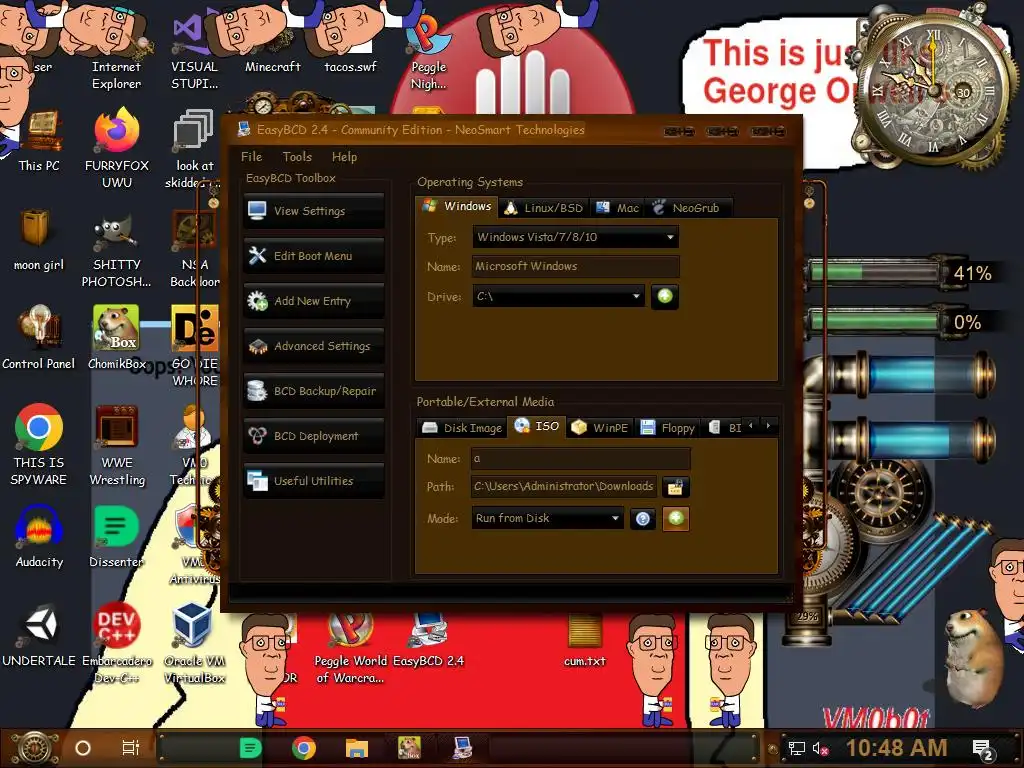
Task: Click the ISO Name input field
Action: 581,458
